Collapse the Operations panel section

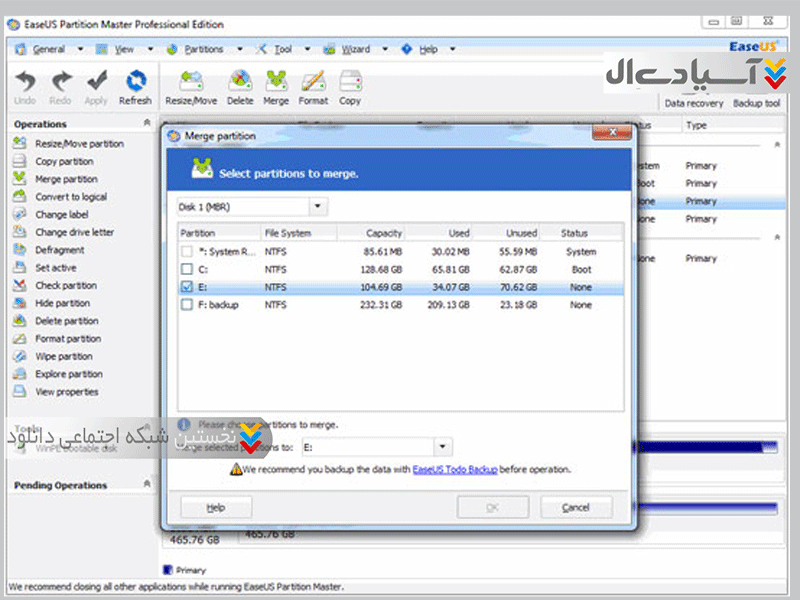(148, 124)
